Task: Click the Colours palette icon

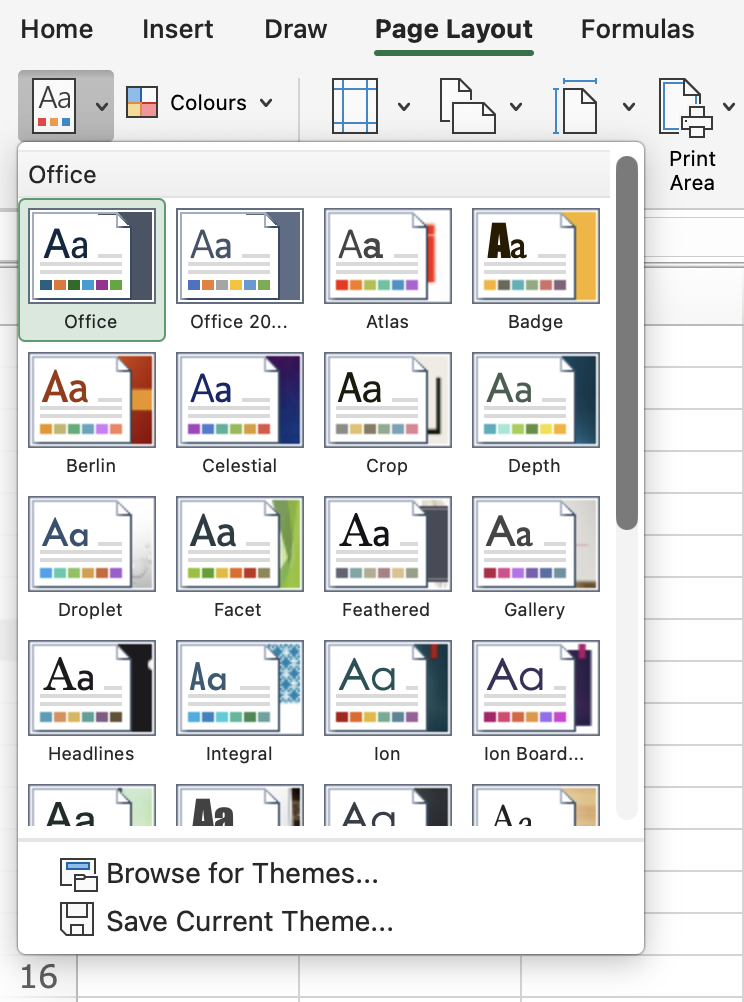Action: [x=142, y=103]
